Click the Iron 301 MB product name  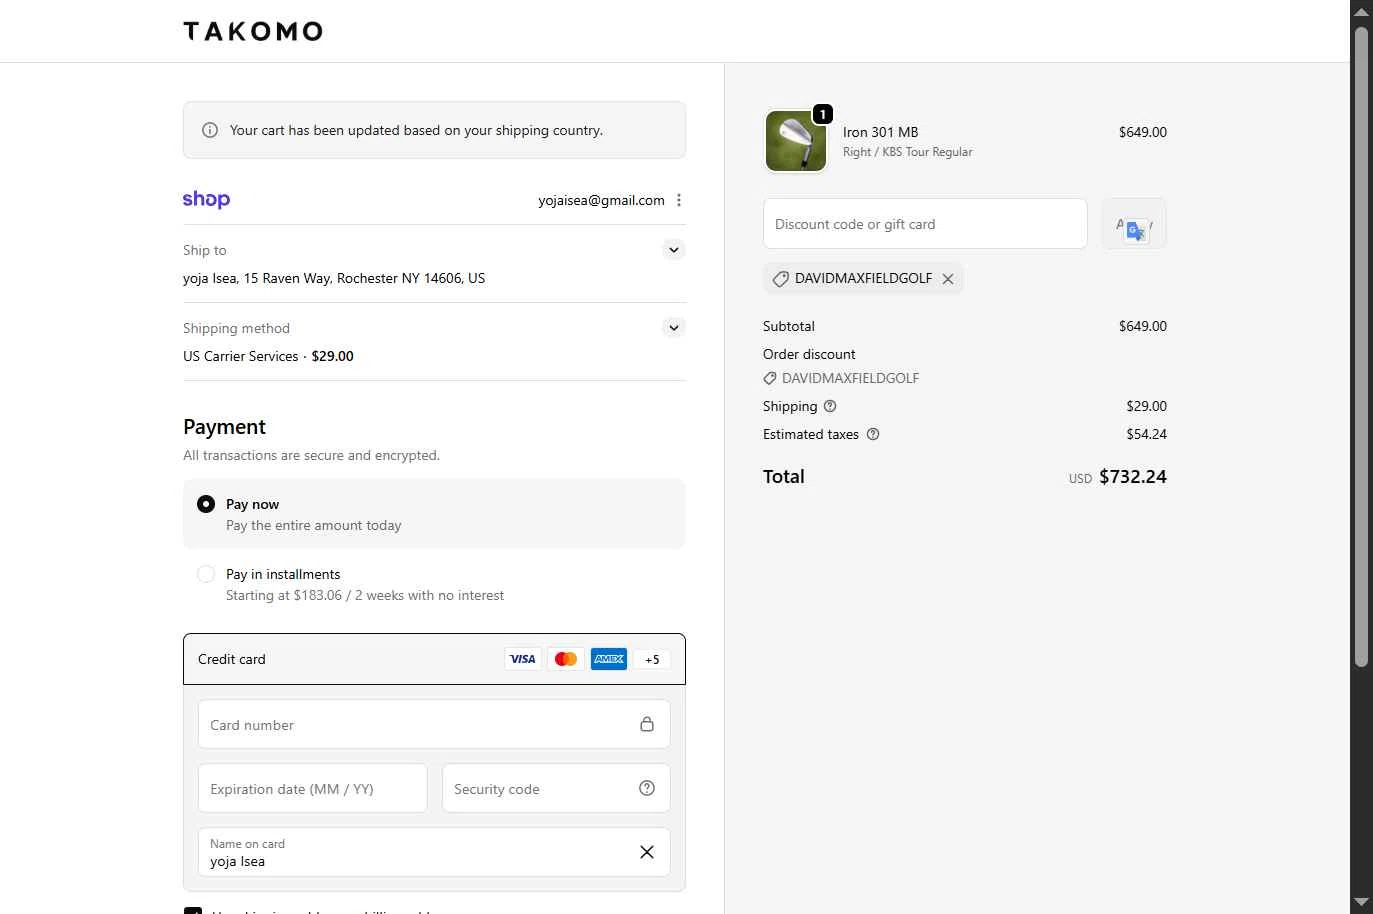880,132
